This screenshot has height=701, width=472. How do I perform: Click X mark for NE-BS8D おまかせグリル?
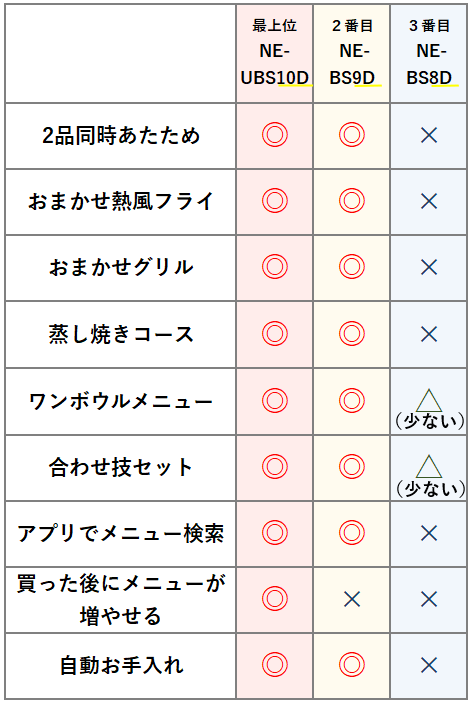point(429,267)
